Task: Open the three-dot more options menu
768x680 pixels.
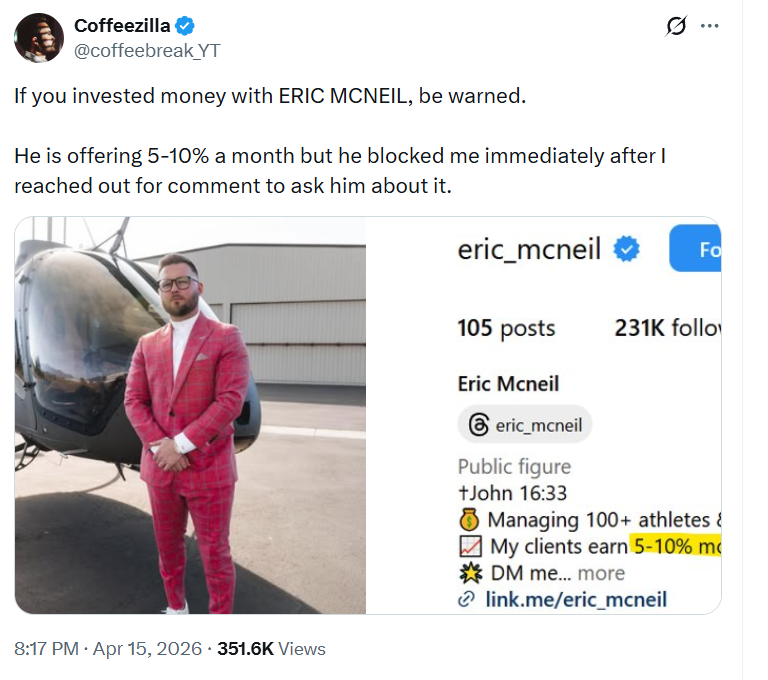Action: [710, 26]
